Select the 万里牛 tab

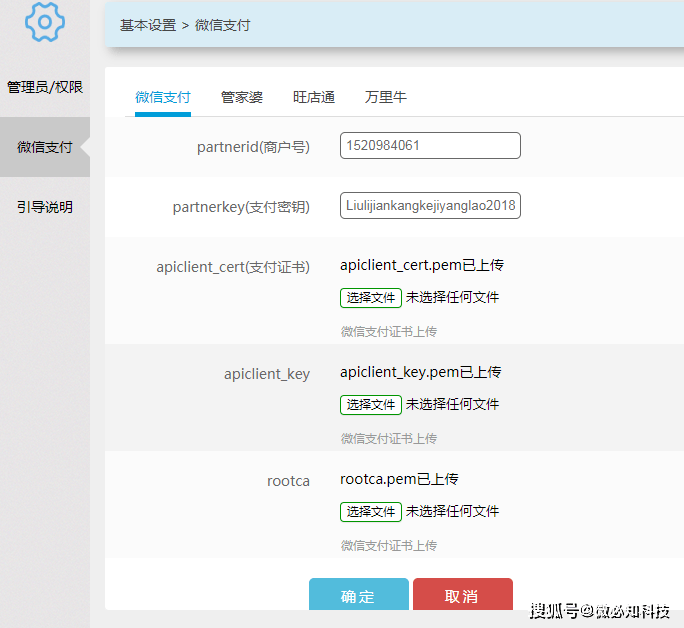tap(386, 97)
